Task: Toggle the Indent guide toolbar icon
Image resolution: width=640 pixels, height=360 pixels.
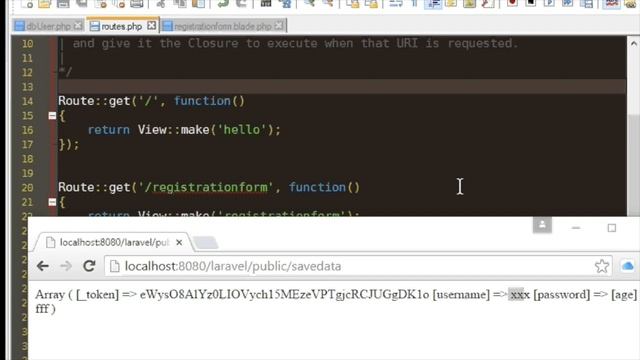Action: point(433,4)
